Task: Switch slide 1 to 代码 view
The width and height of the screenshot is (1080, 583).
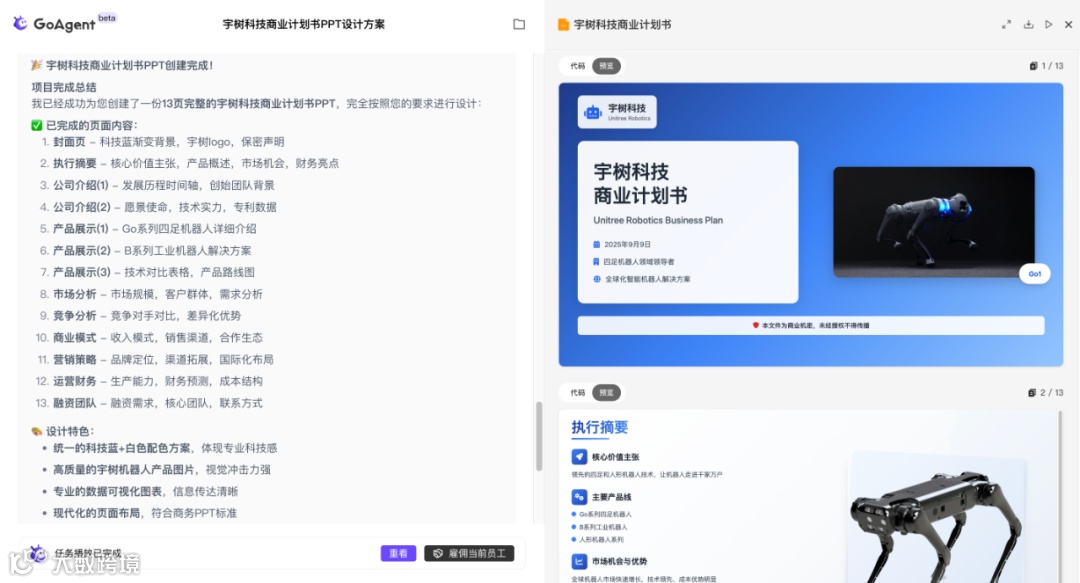Action: click(x=577, y=66)
